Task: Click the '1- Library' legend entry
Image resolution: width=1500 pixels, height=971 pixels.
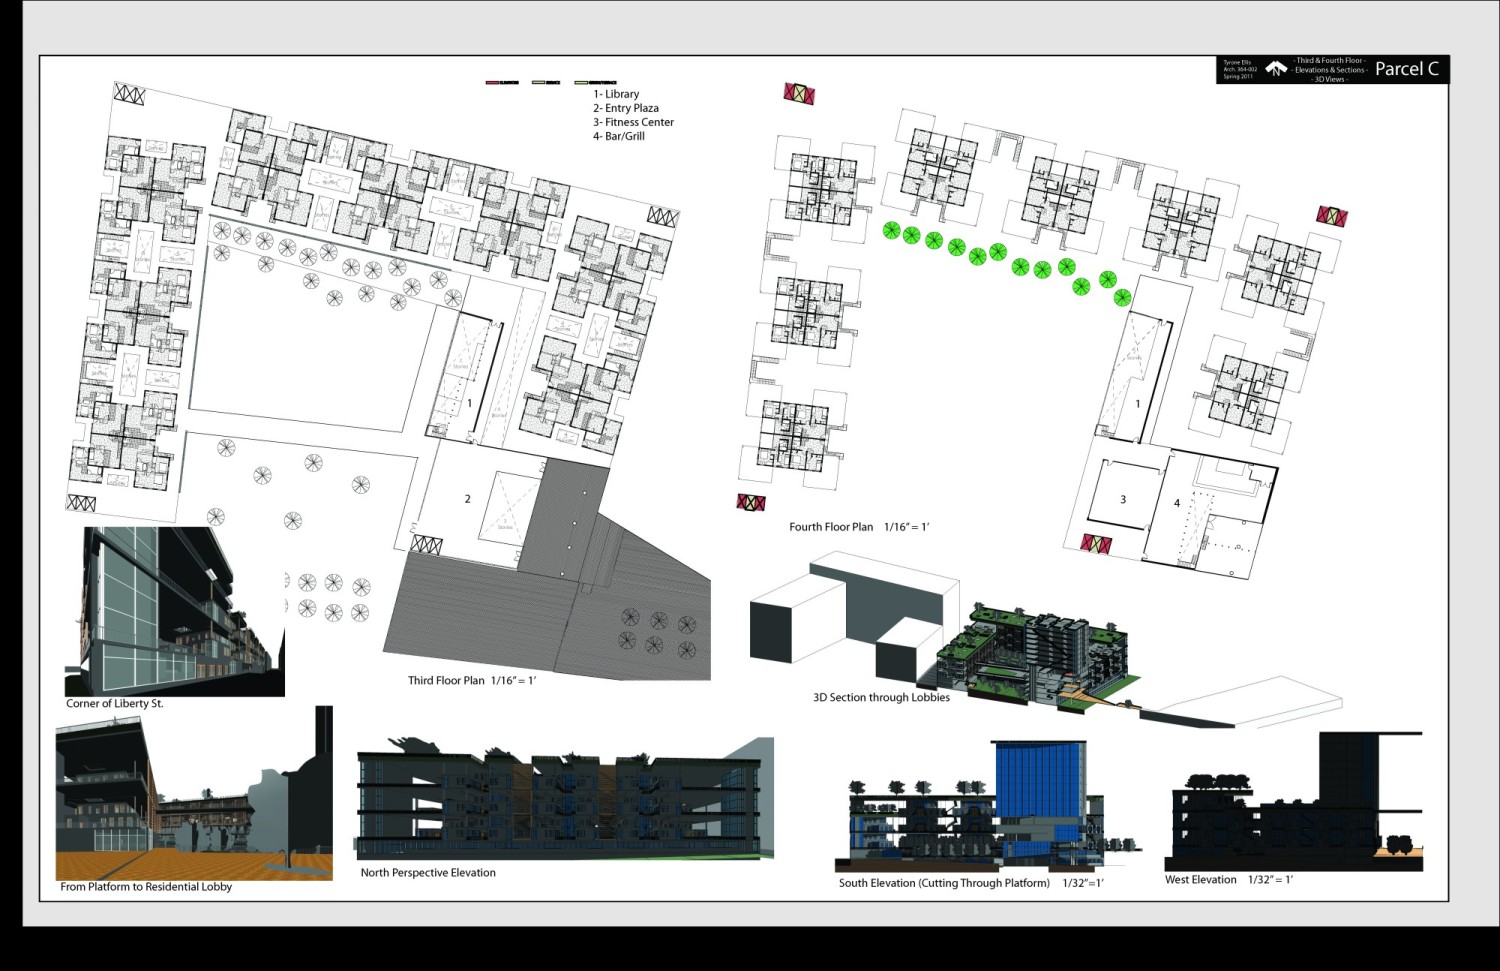Action: [616, 94]
